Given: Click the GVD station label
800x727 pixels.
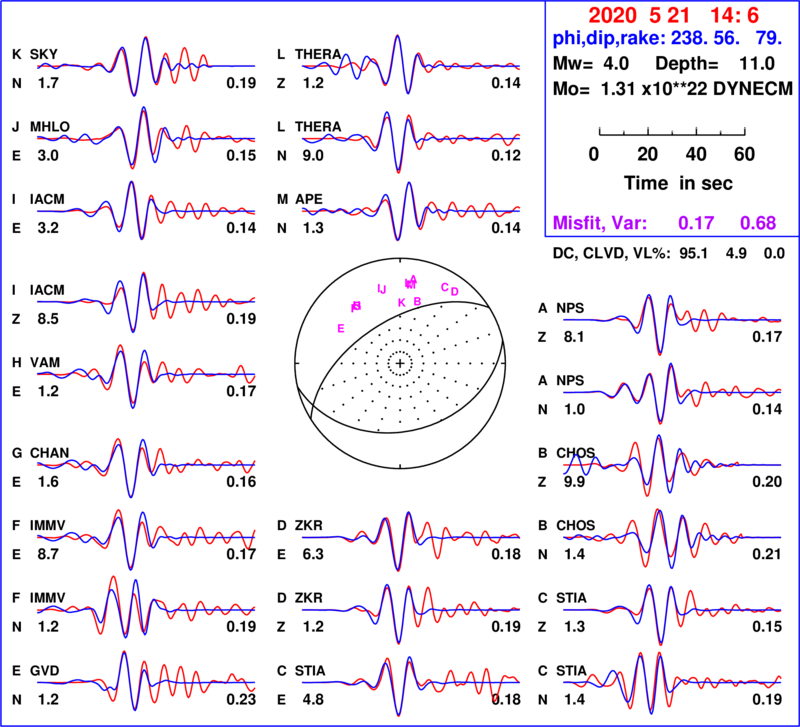Looking at the screenshot, I should pyautogui.click(x=44, y=670).
